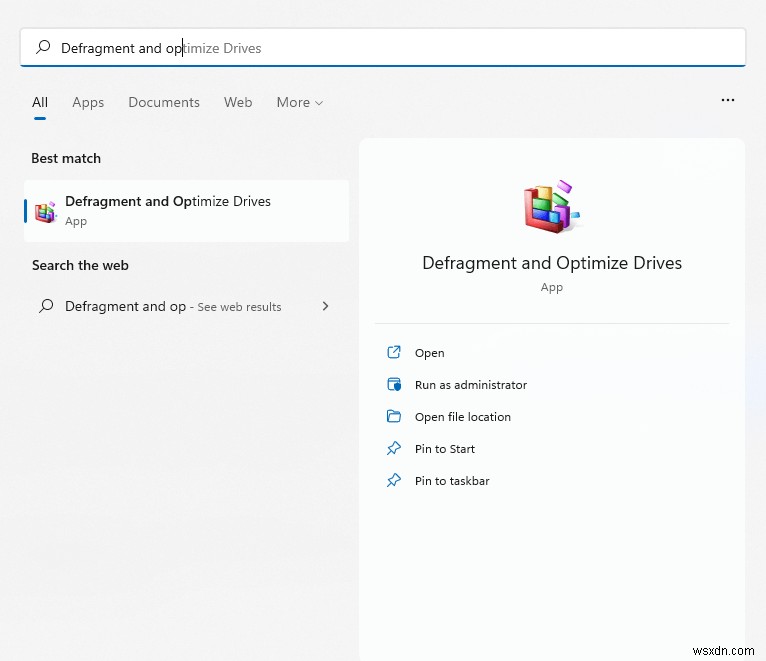The image size is (766, 661).
Task: Choose Run as administrator
Action: (x=471, y=385)
